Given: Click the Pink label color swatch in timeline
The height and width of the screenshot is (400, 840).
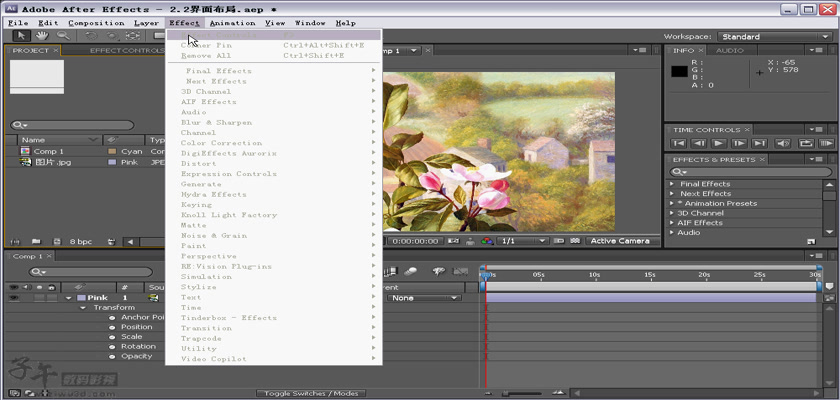Looking at the screenshot, I should [81, 298].
